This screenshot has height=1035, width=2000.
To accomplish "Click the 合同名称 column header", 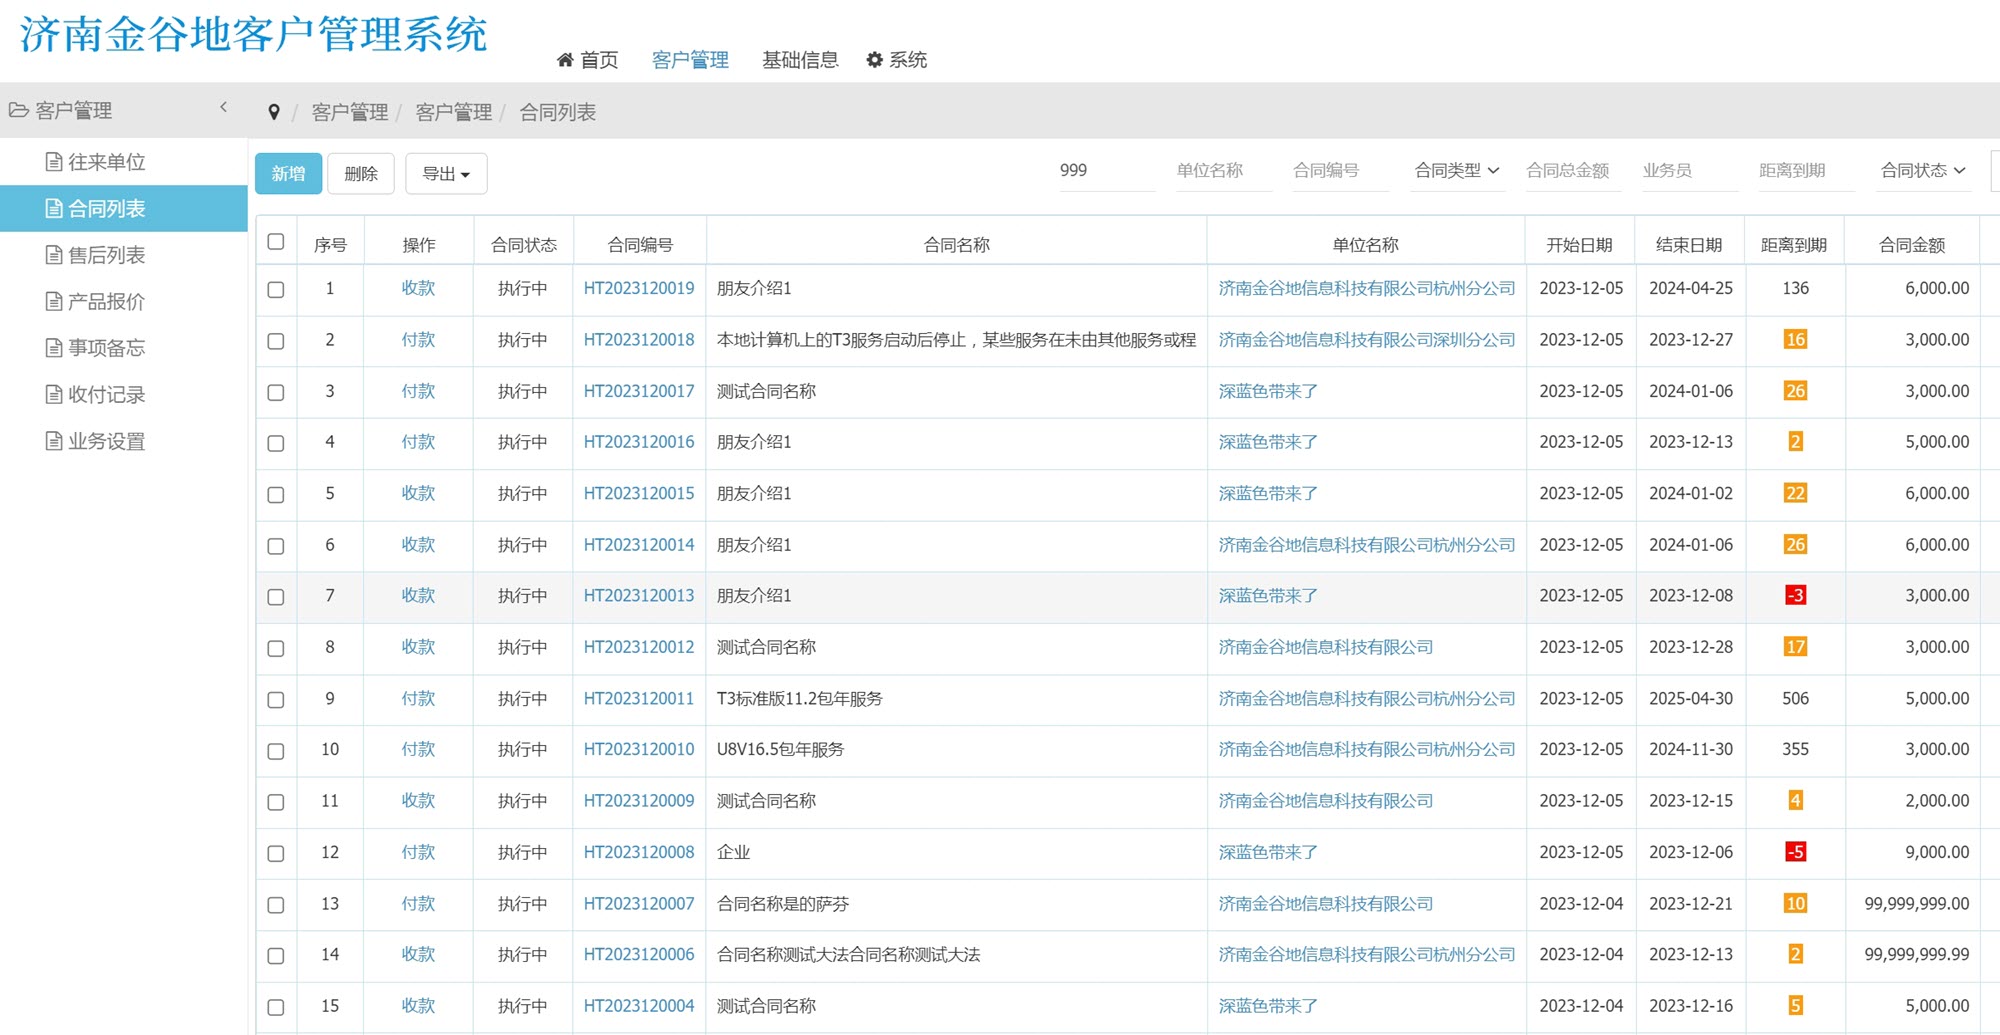I will [956, 244].
